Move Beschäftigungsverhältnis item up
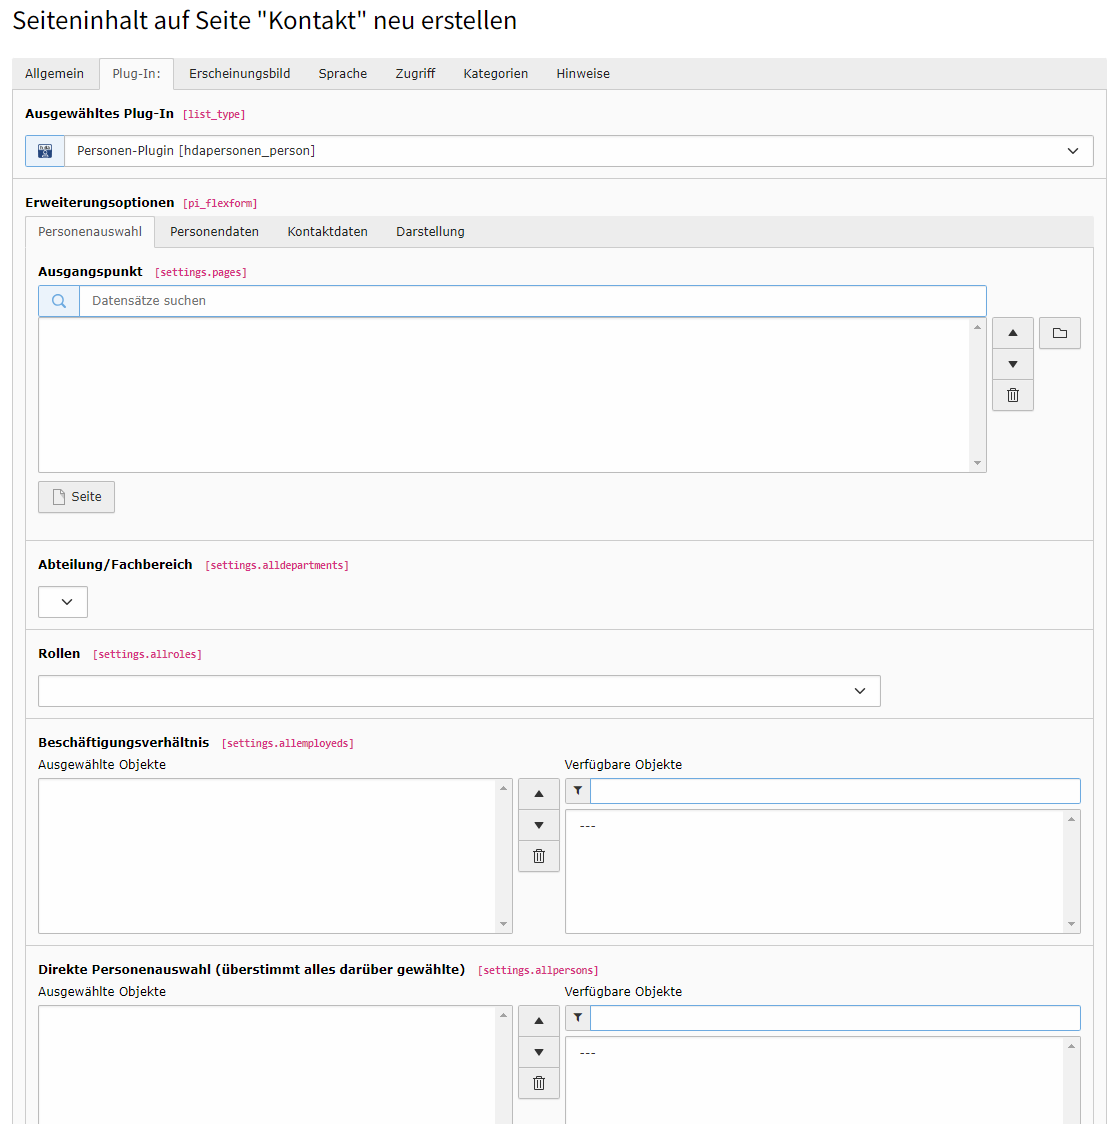Image resolution: width=1109 pixels, height=1124 pixels. (539, 794)
